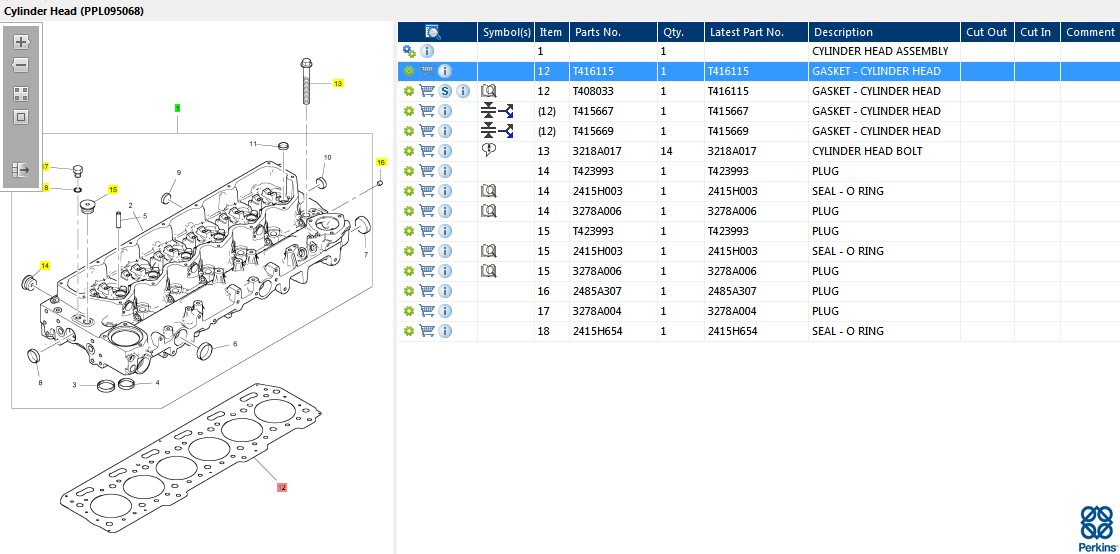
Task: Click the single-square fit view icon
Action: pyautogui.click(x=21, y=117)
